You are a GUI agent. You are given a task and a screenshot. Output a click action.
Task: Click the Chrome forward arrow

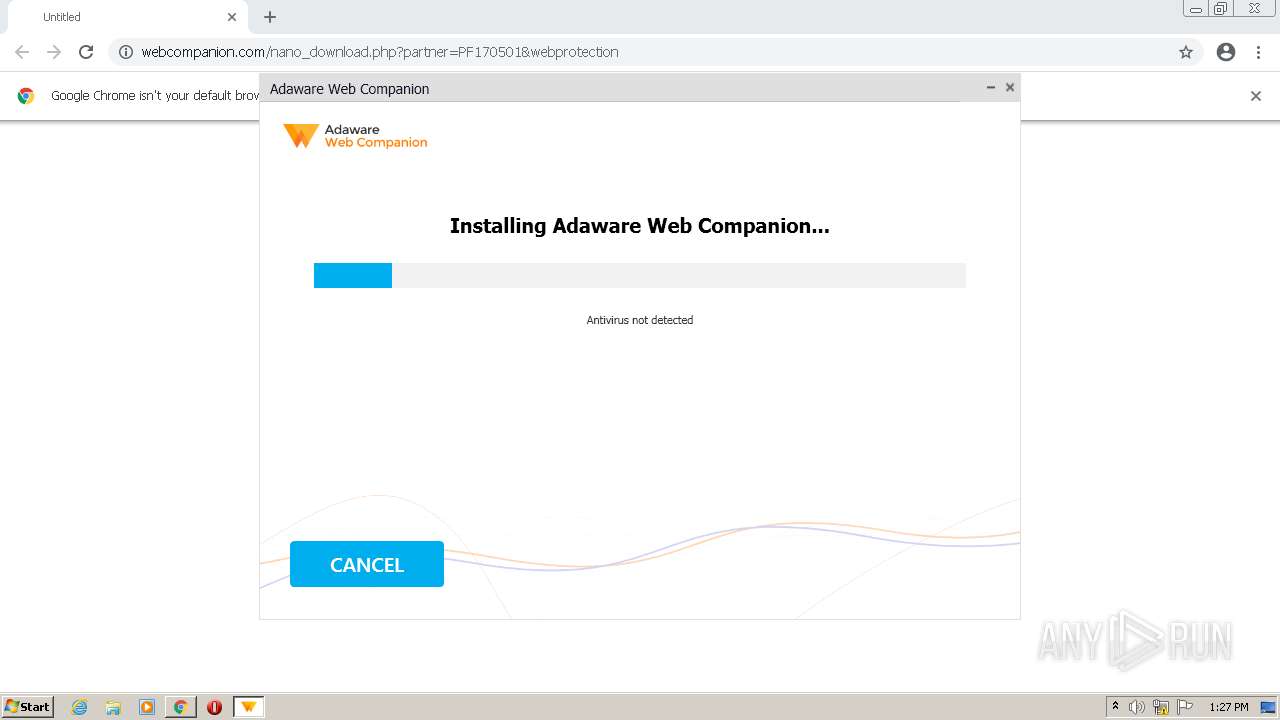[54, 52]
